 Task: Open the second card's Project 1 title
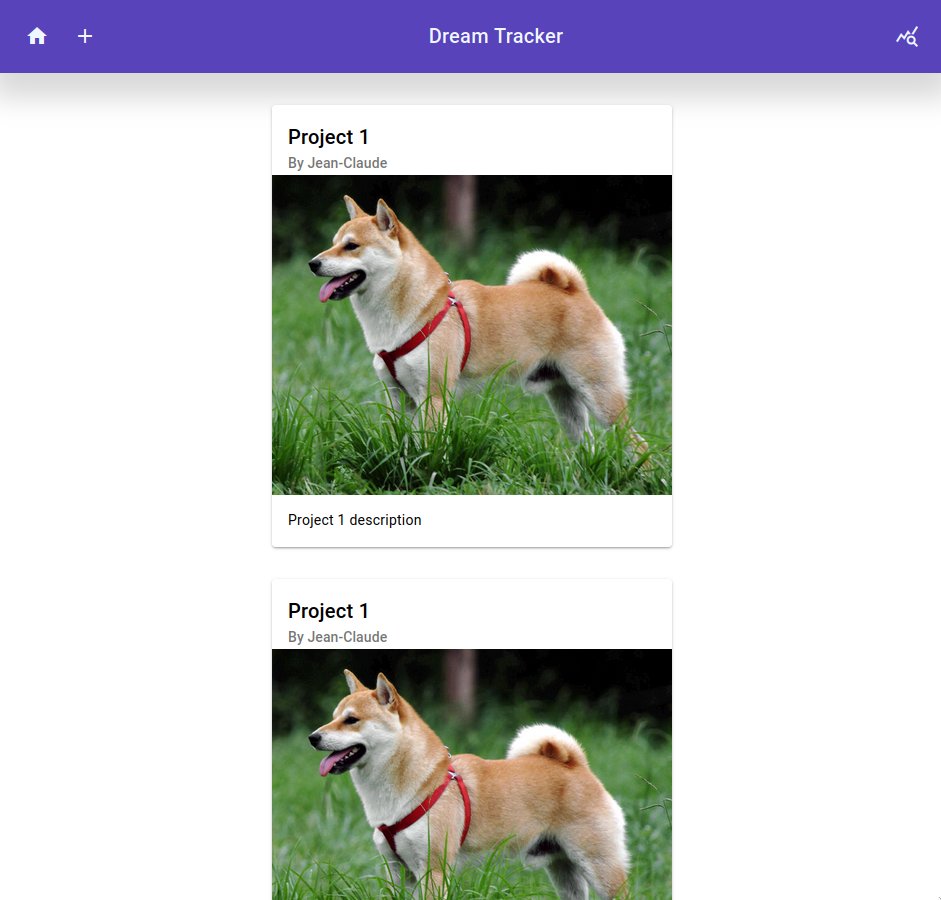pos(328,611)
